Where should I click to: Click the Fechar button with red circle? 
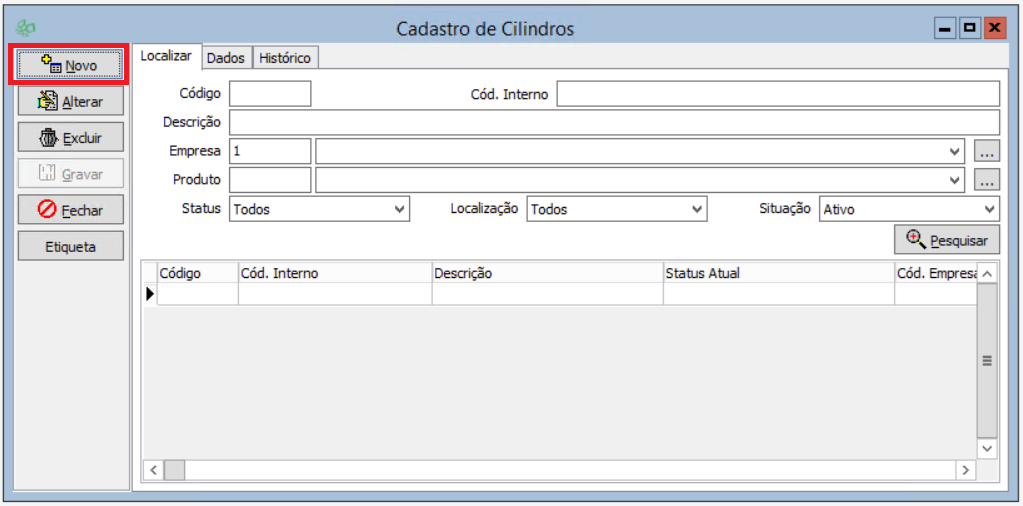point(70,210)
